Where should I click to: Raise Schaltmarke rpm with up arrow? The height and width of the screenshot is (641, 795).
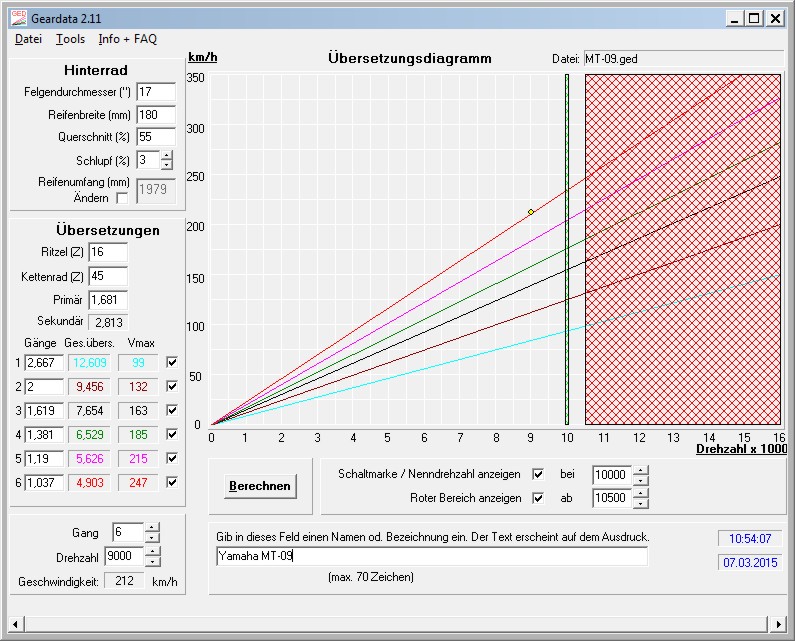(641, 470)
